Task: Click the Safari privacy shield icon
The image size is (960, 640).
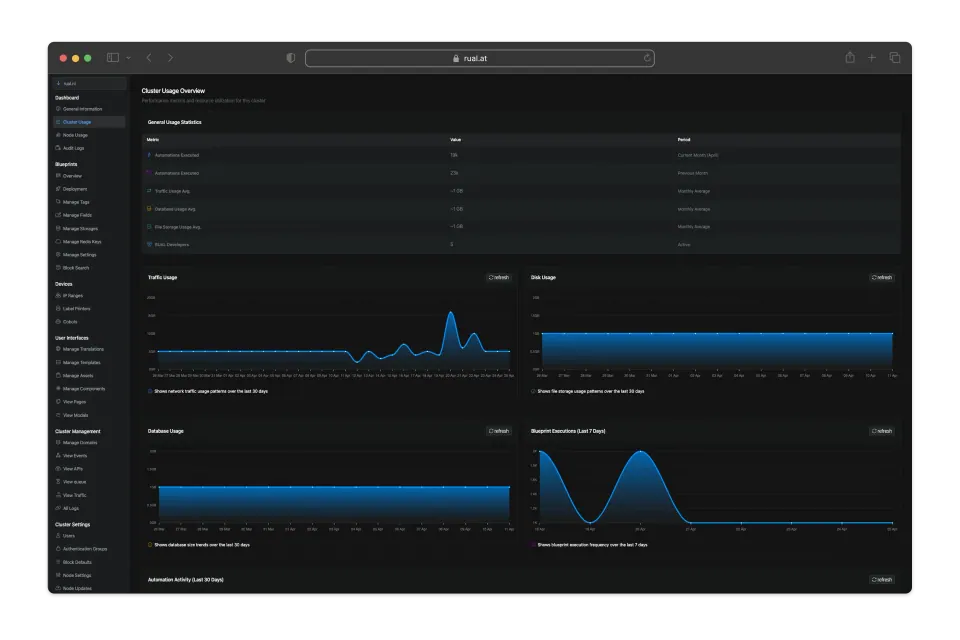Action: click(291, 58)
